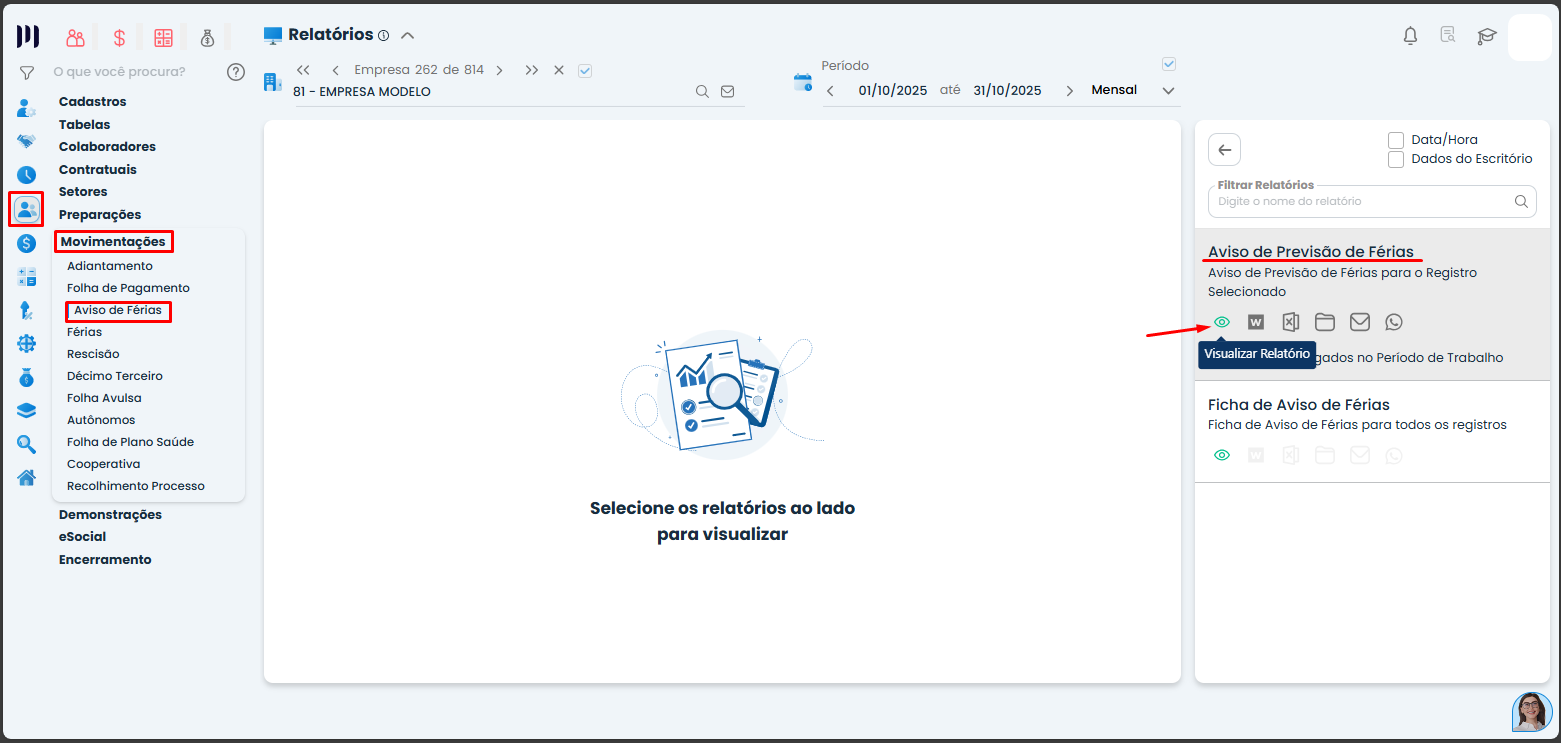Click the folder icon for Aviso de Previsão
1561x743 pixels.
click(x=1325, y=322)
